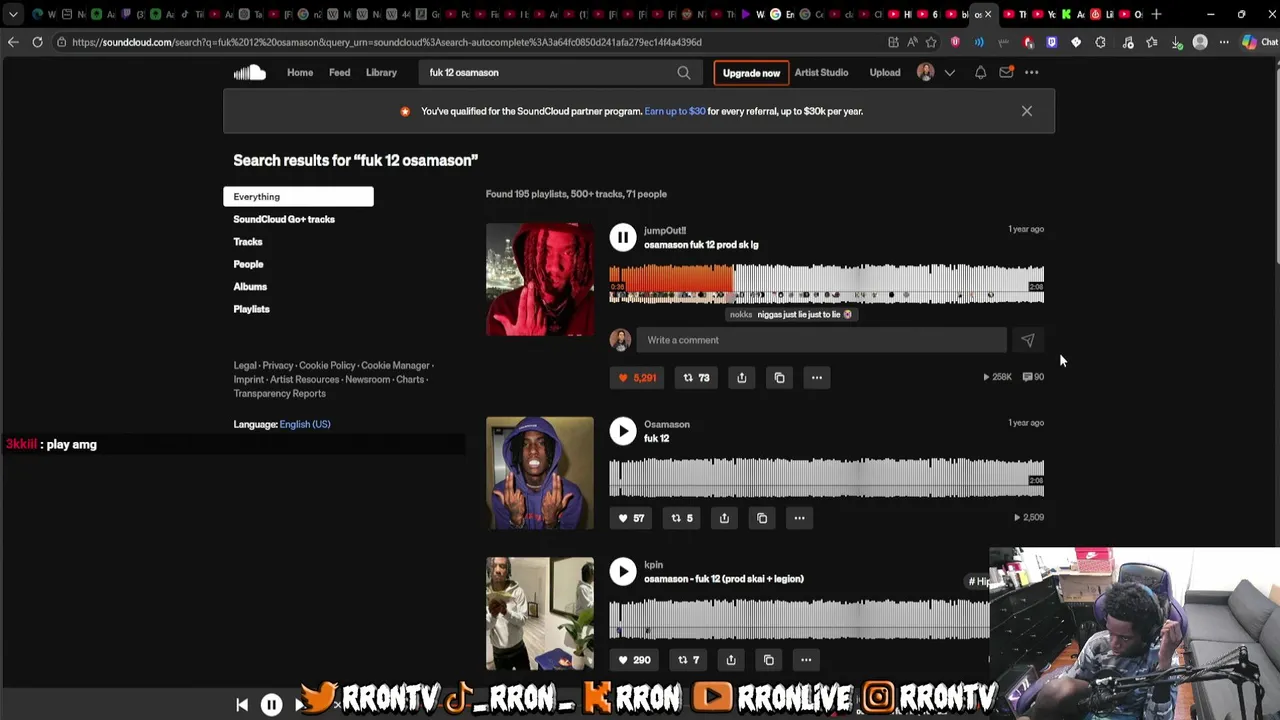Click the Upload link

[x=885, y=72]
